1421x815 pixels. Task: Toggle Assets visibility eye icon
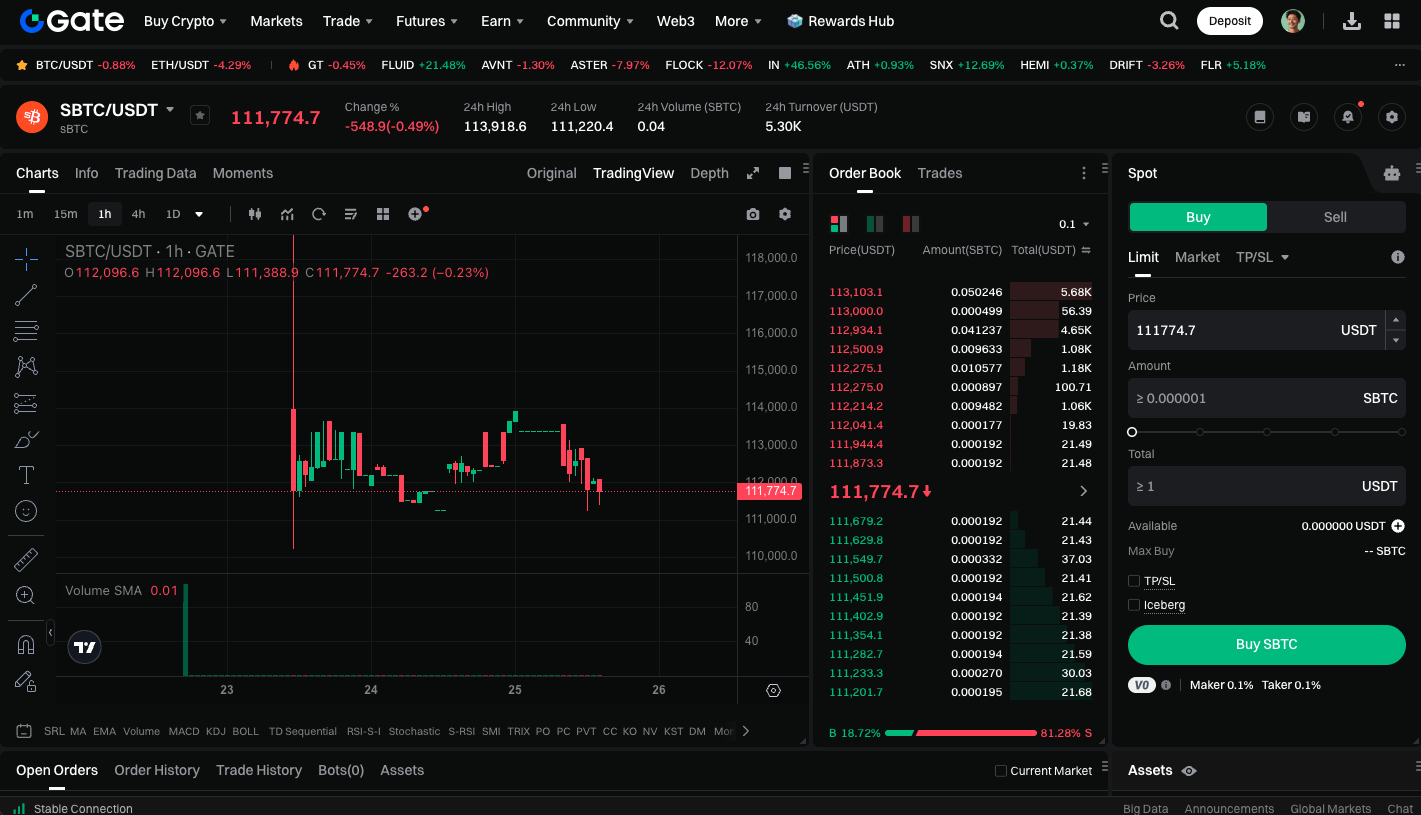coord(1189,771)
